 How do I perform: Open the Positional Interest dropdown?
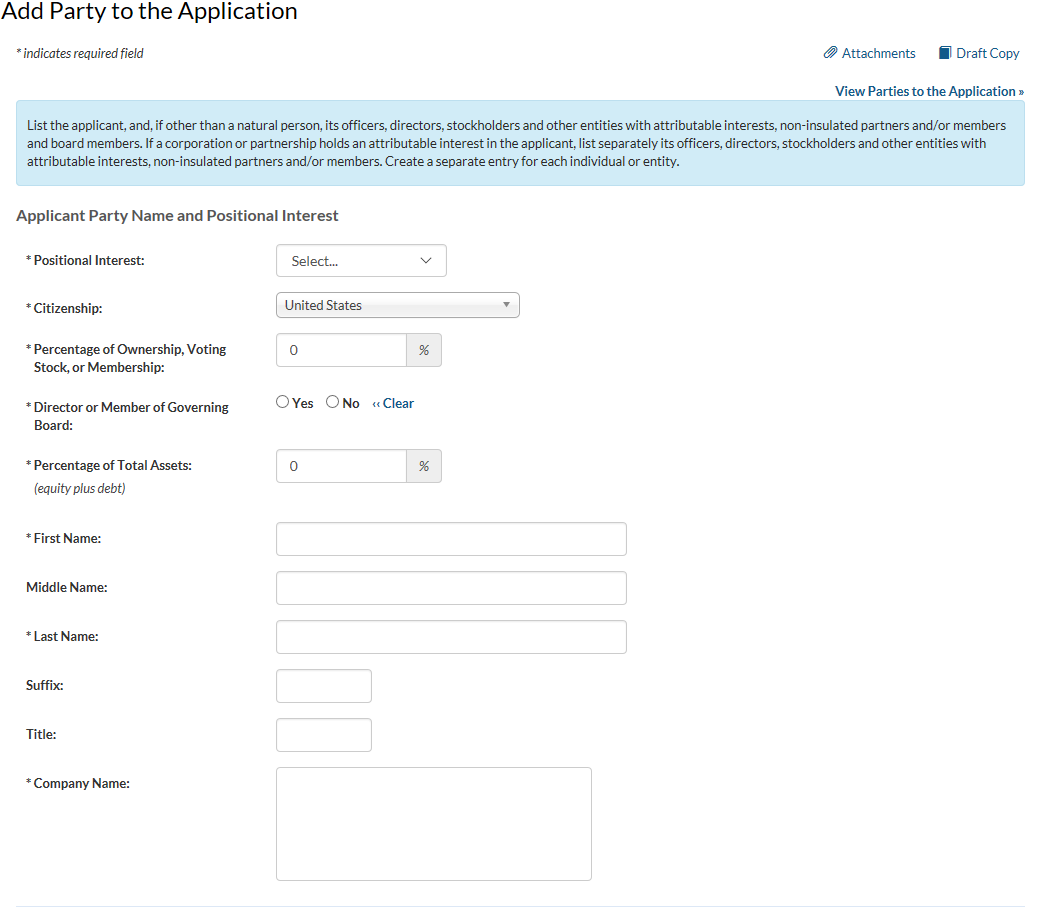pos(361,261)
